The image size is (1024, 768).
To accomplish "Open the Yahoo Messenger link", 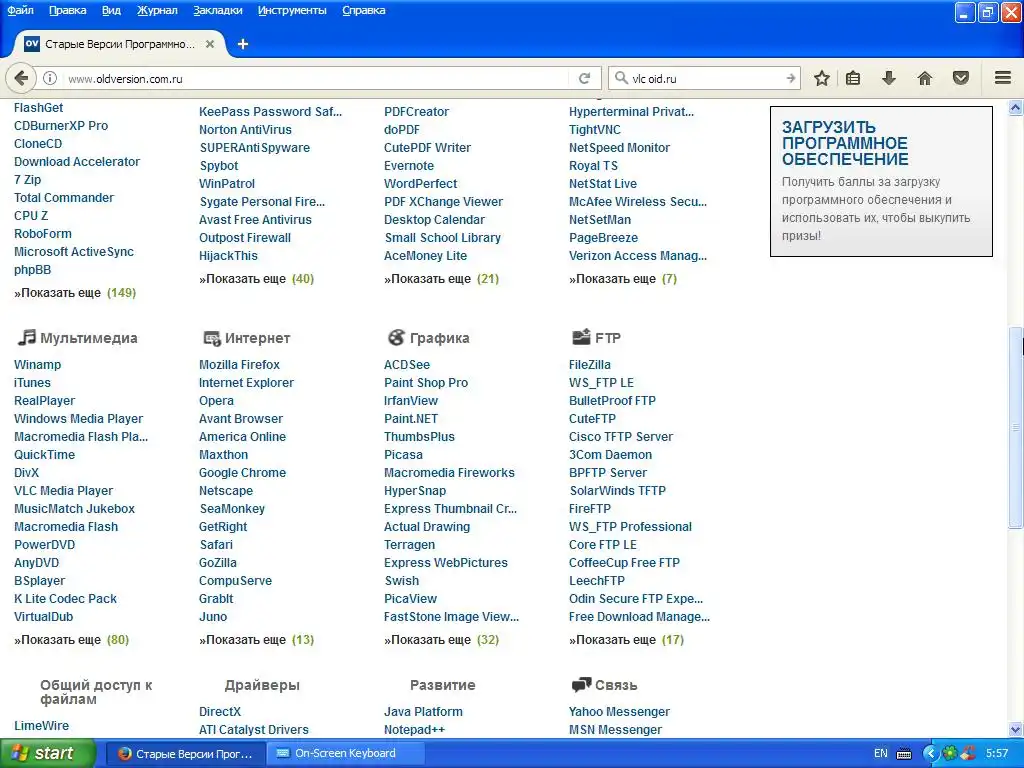I will (x=619, y=712).
